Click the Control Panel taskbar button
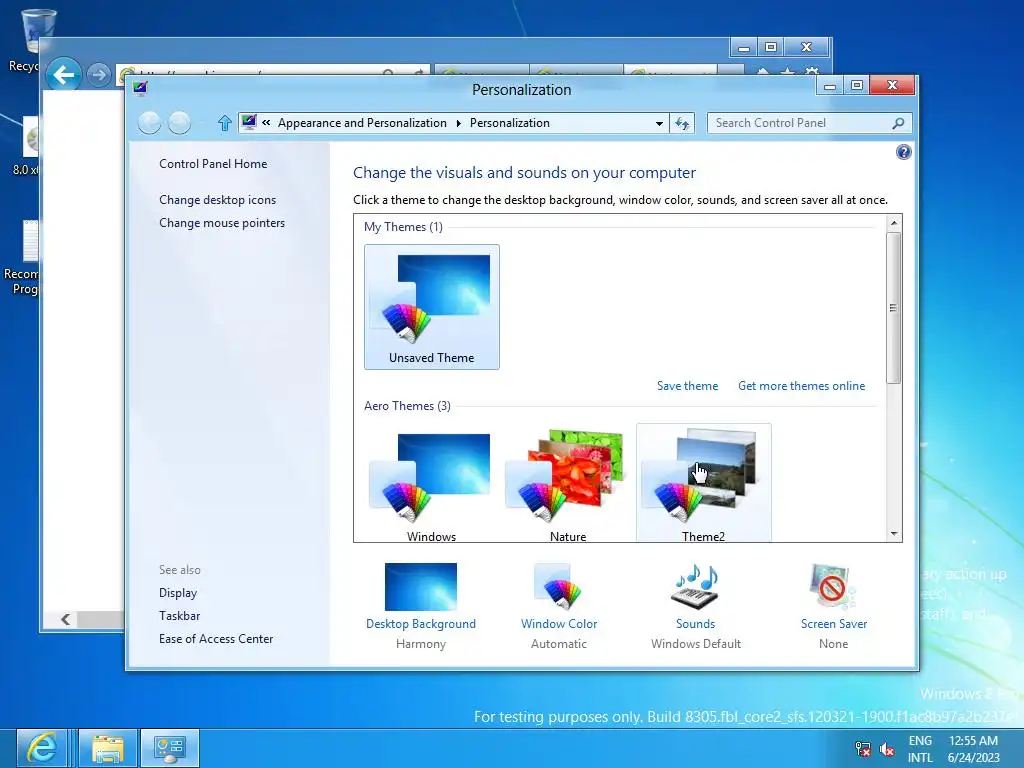 [x=170, y=748]
